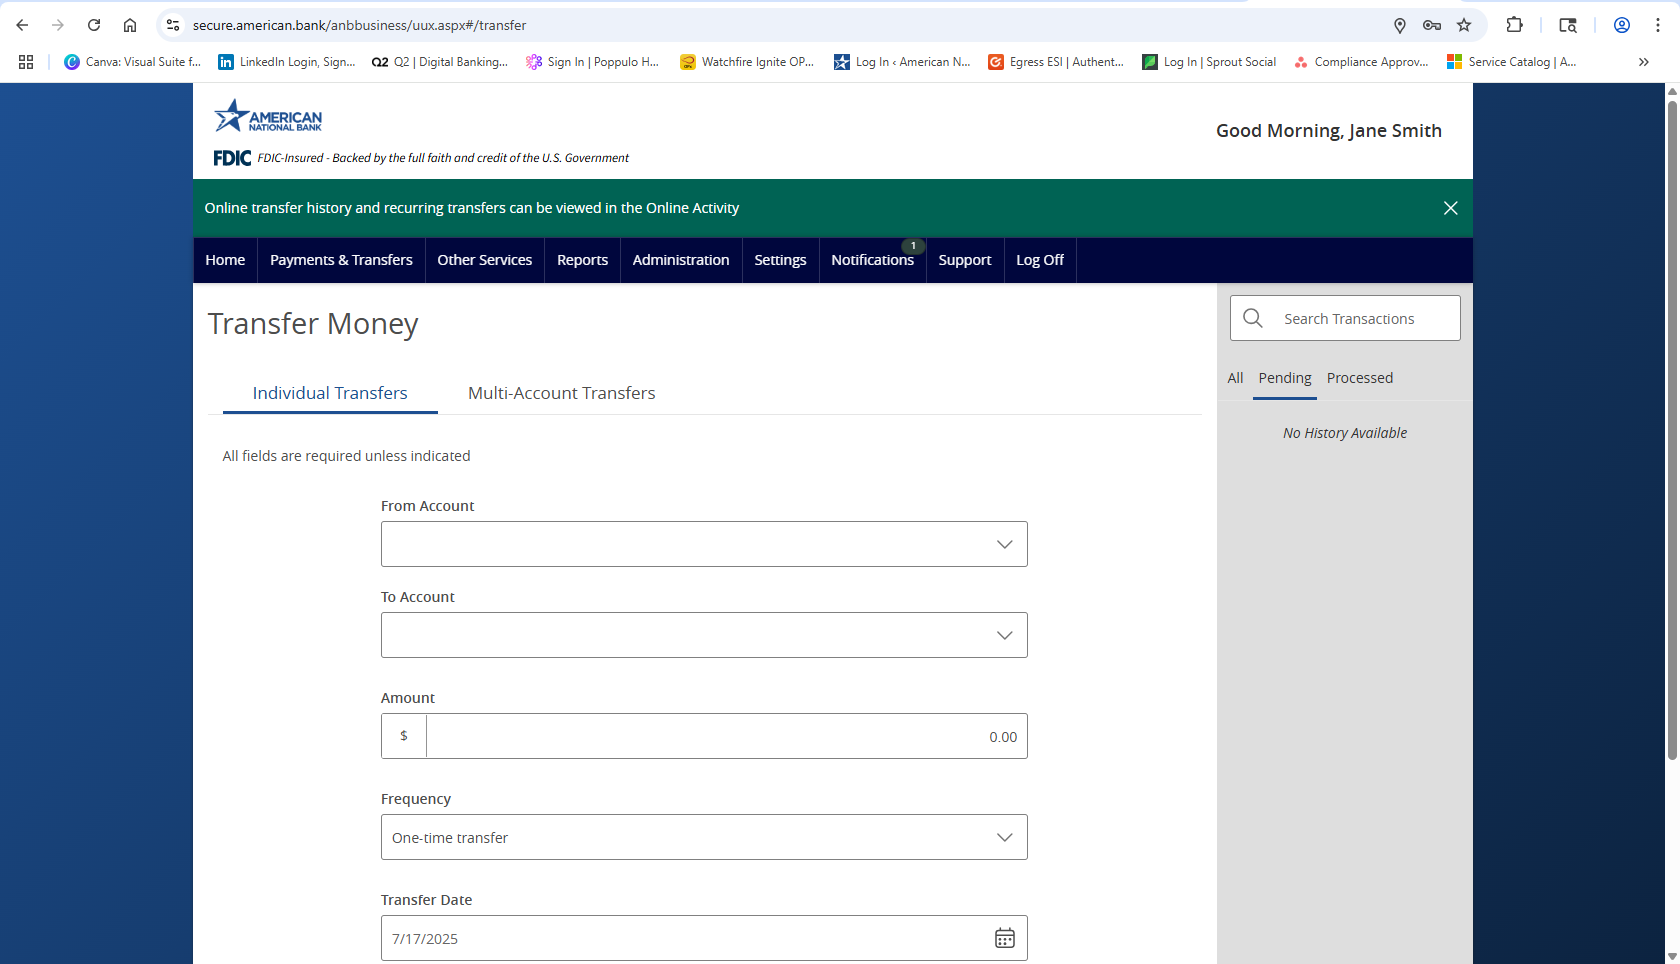This screenshot has height=964, width=1680.
Task: Open the password manager key icon
Action: click(x=1432, y=25)
